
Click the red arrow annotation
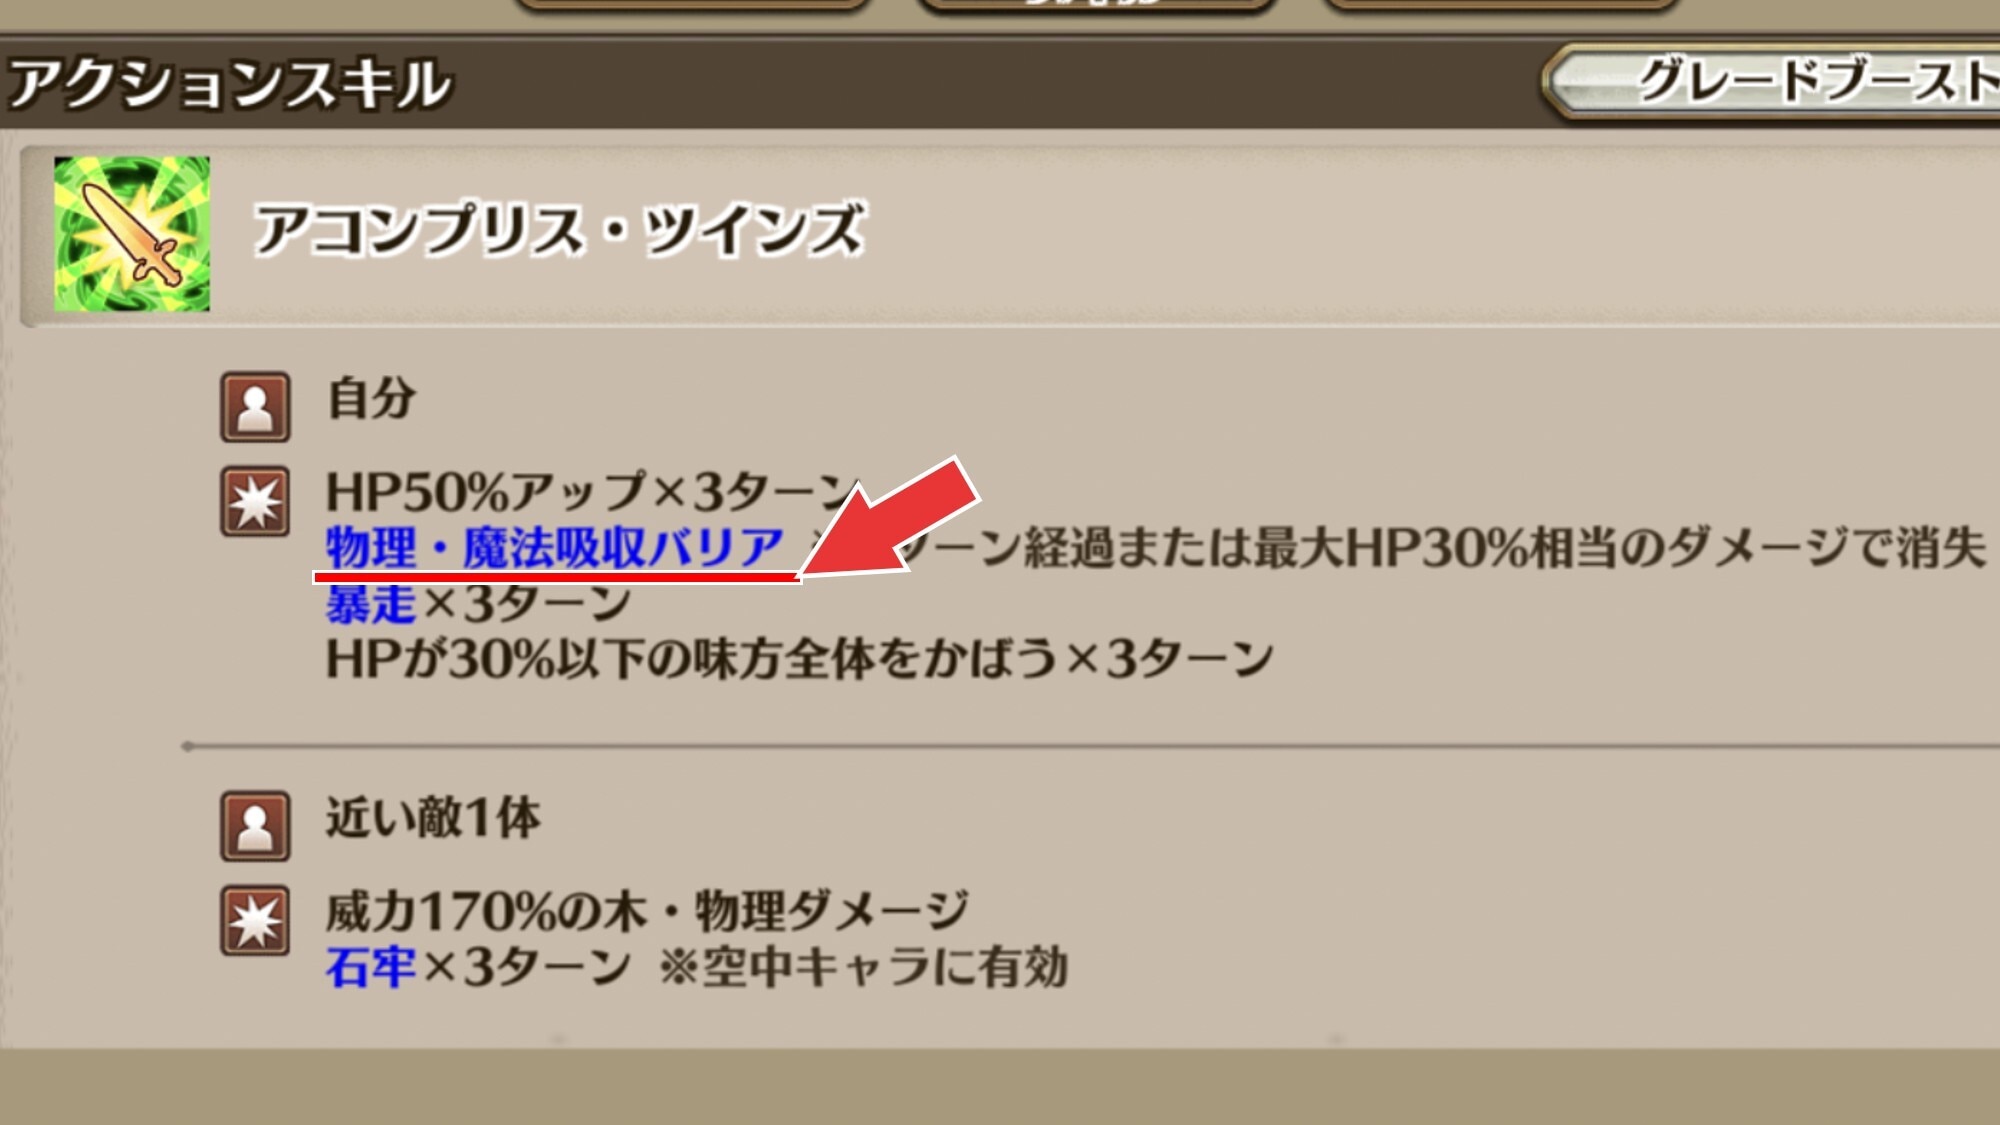click(x=888, y=520)
